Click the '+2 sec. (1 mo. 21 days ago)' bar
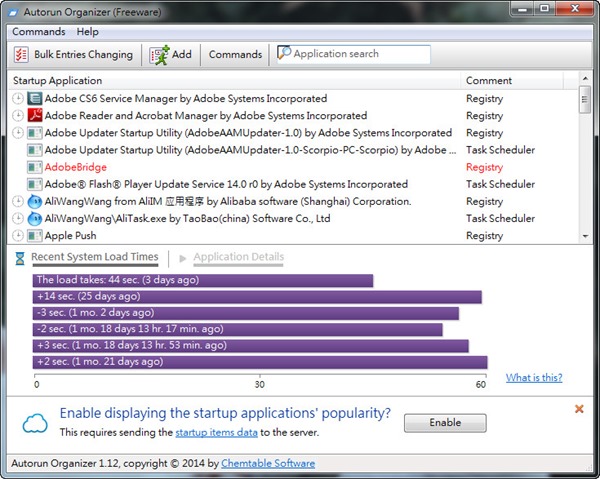600x479 pixels. pos(260,362)
